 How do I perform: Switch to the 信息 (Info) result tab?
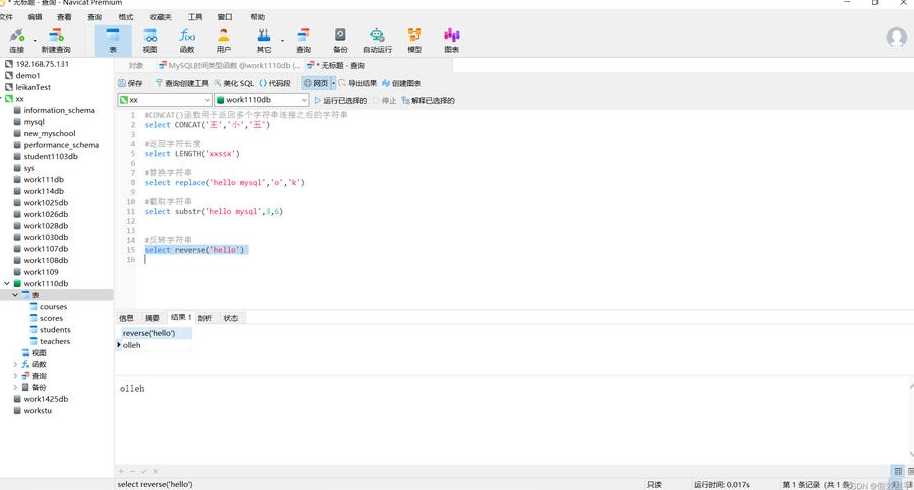[126, 318]
